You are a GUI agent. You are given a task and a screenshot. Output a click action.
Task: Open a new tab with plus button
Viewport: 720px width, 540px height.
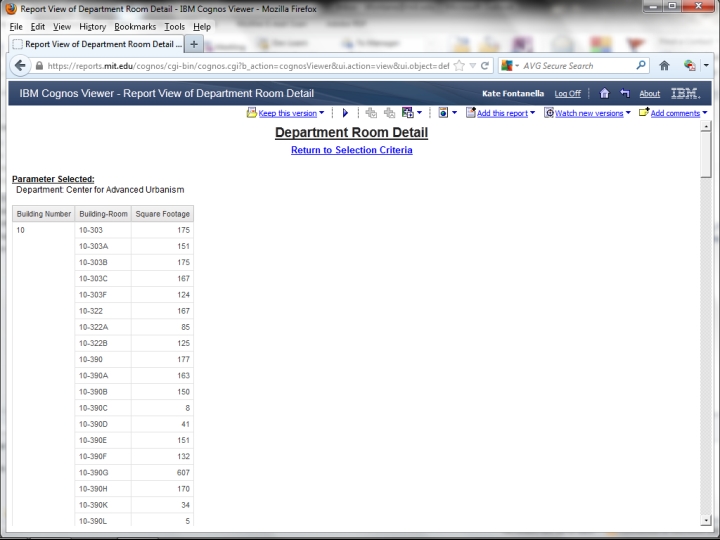[193, 44]
